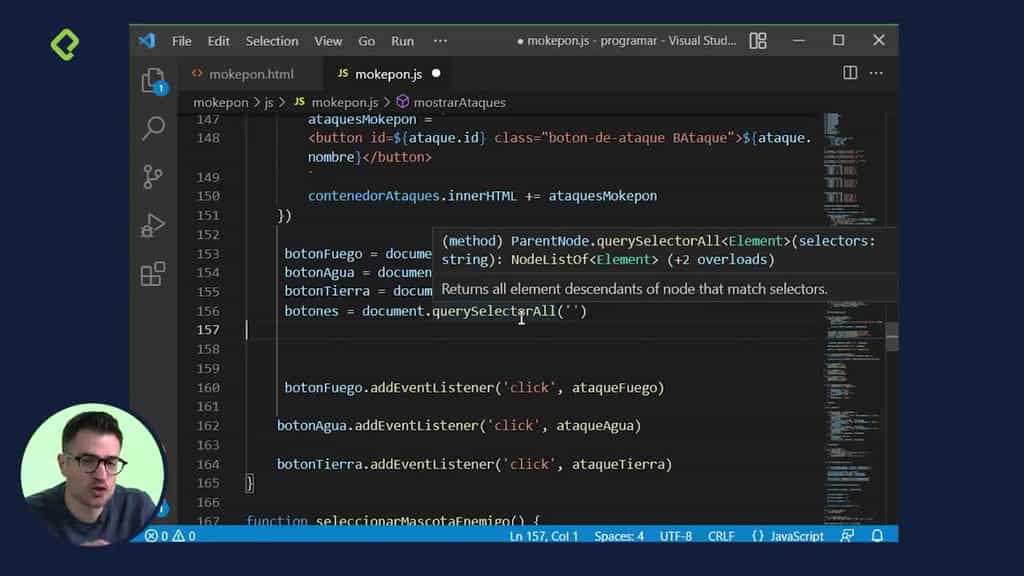Switch to the mokepon.html tab
Image resolution: width=1024 pixels, height=576 pixels.
click(249, 72)
